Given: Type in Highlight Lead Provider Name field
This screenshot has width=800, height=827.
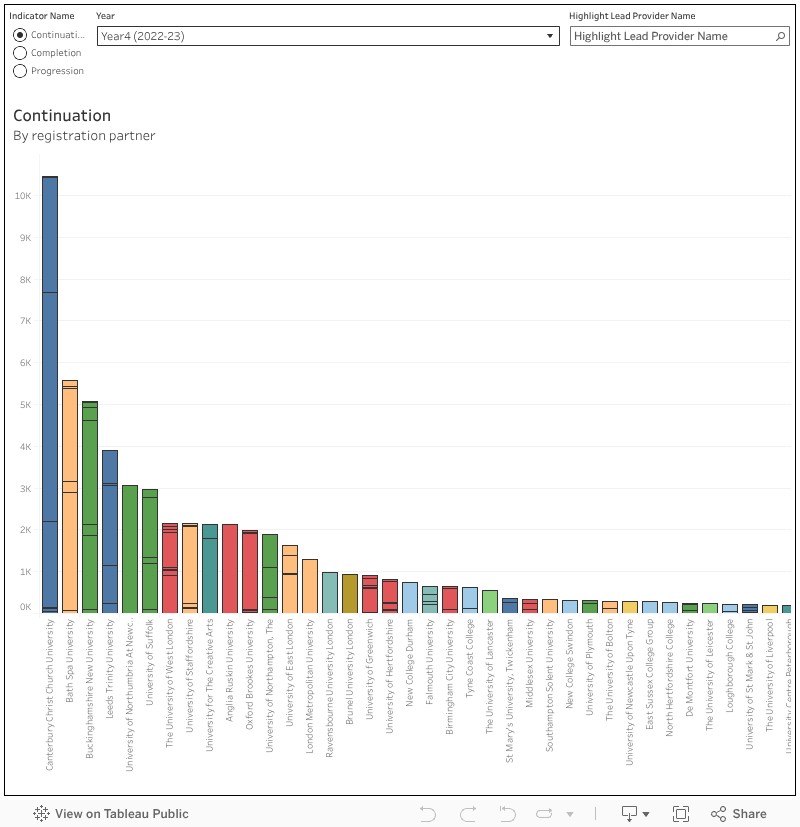Looking at the screenshot, I should 670,36.
